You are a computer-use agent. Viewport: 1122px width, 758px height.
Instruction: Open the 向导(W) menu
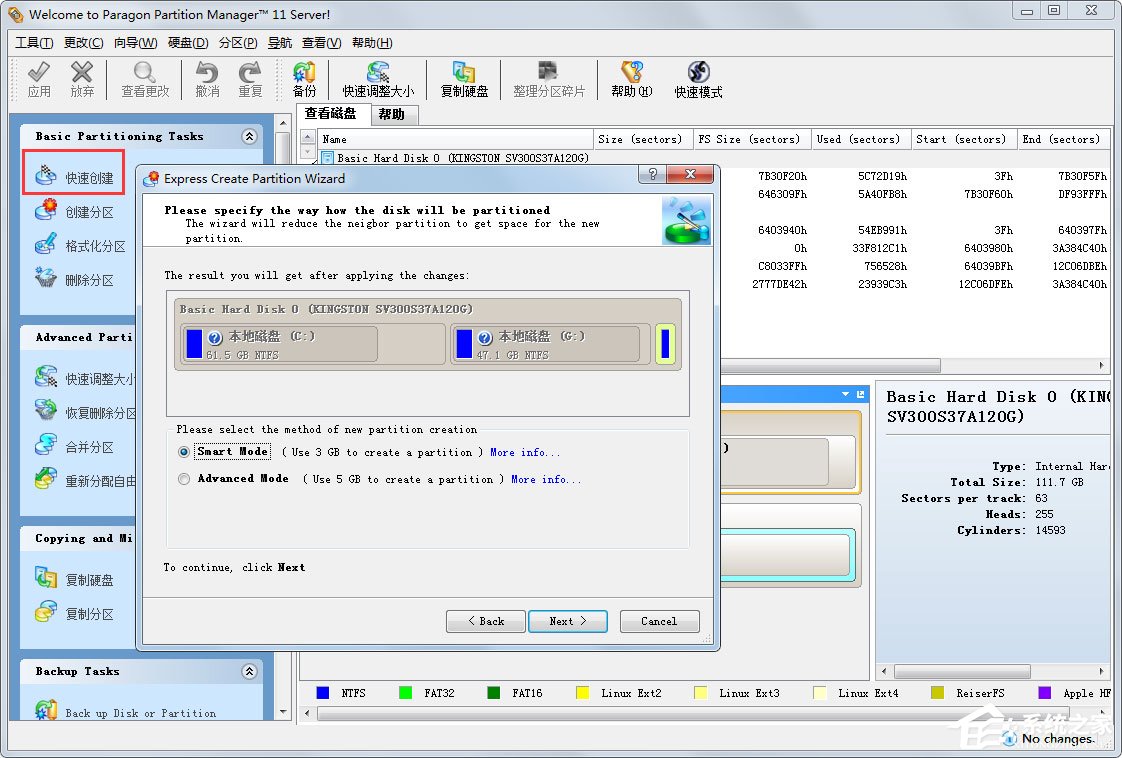135,43
